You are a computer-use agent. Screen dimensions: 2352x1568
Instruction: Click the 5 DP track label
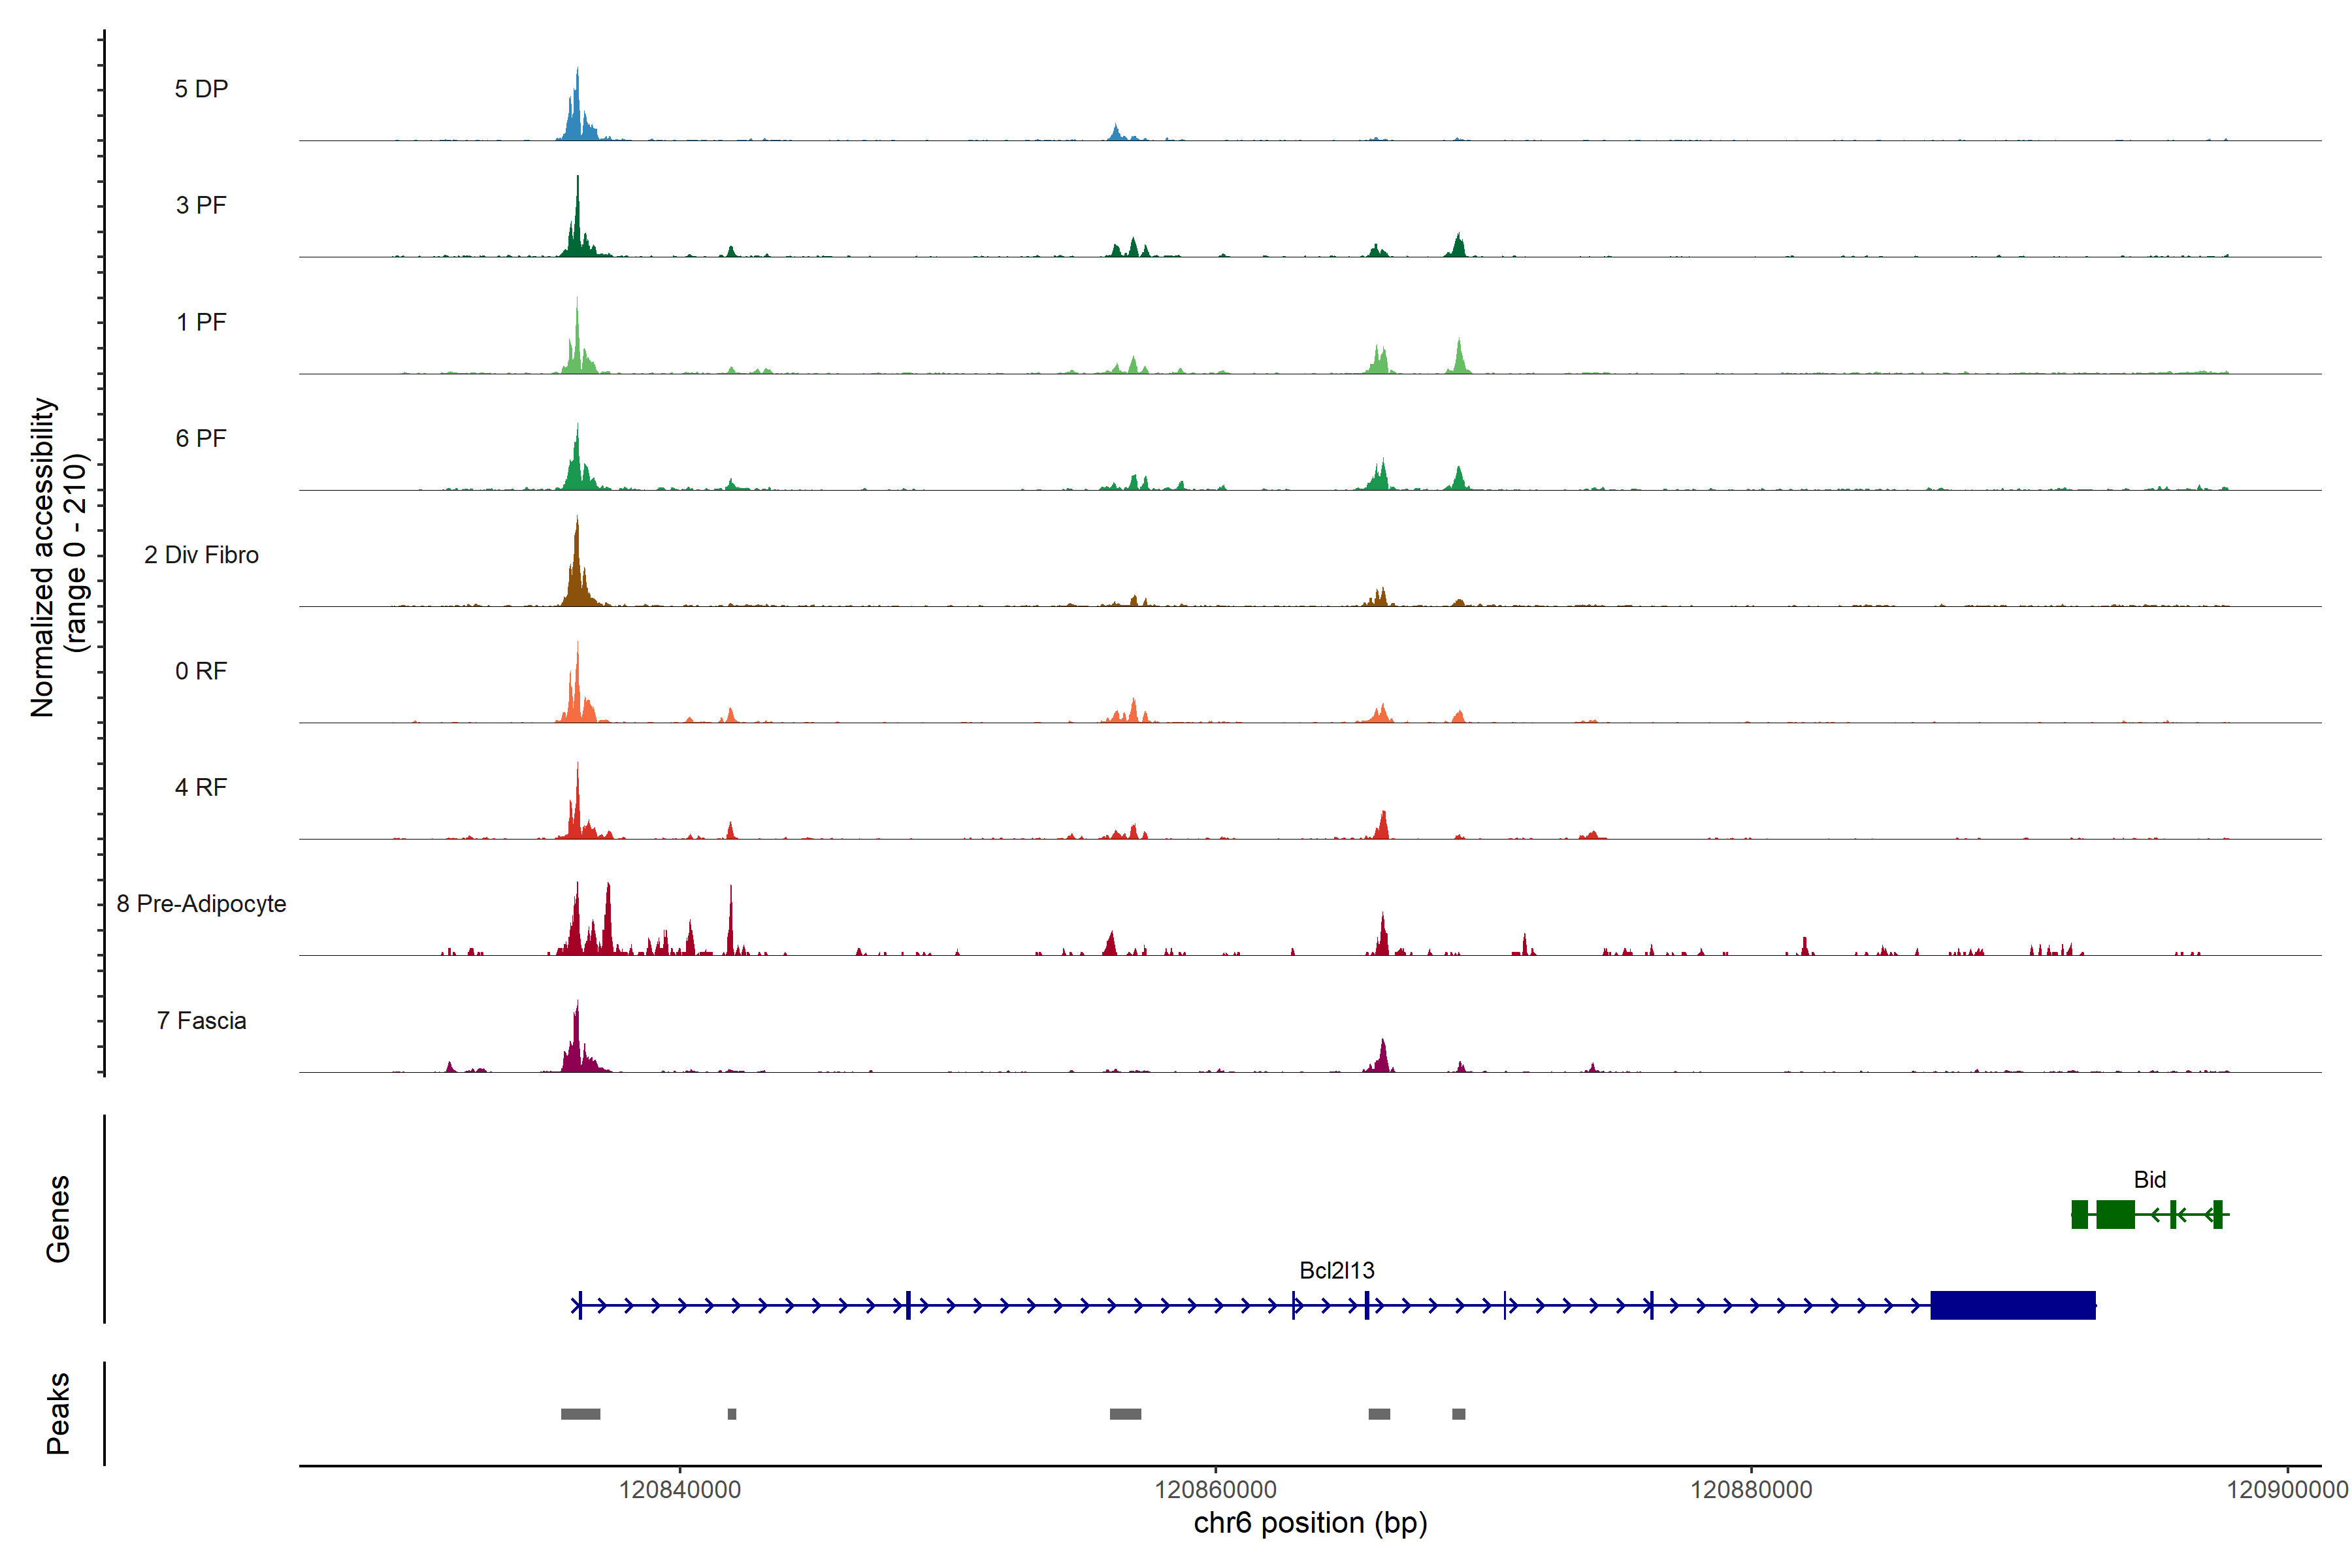click(201, 89)
